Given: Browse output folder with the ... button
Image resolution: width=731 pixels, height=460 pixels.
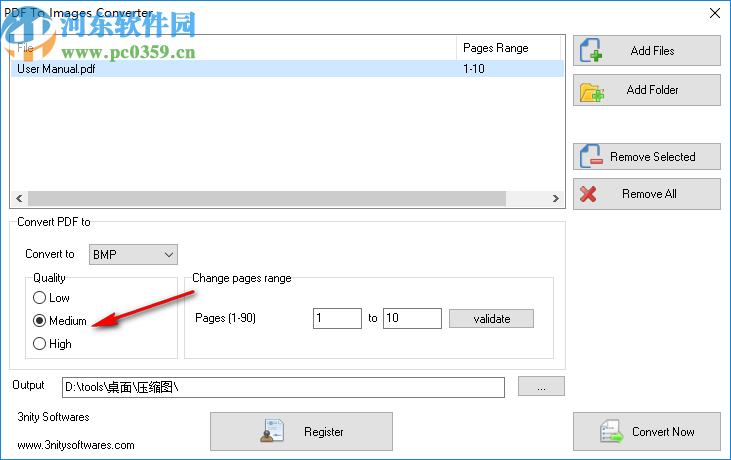Looking at the screenshot, I should click(x=541, y=386).
